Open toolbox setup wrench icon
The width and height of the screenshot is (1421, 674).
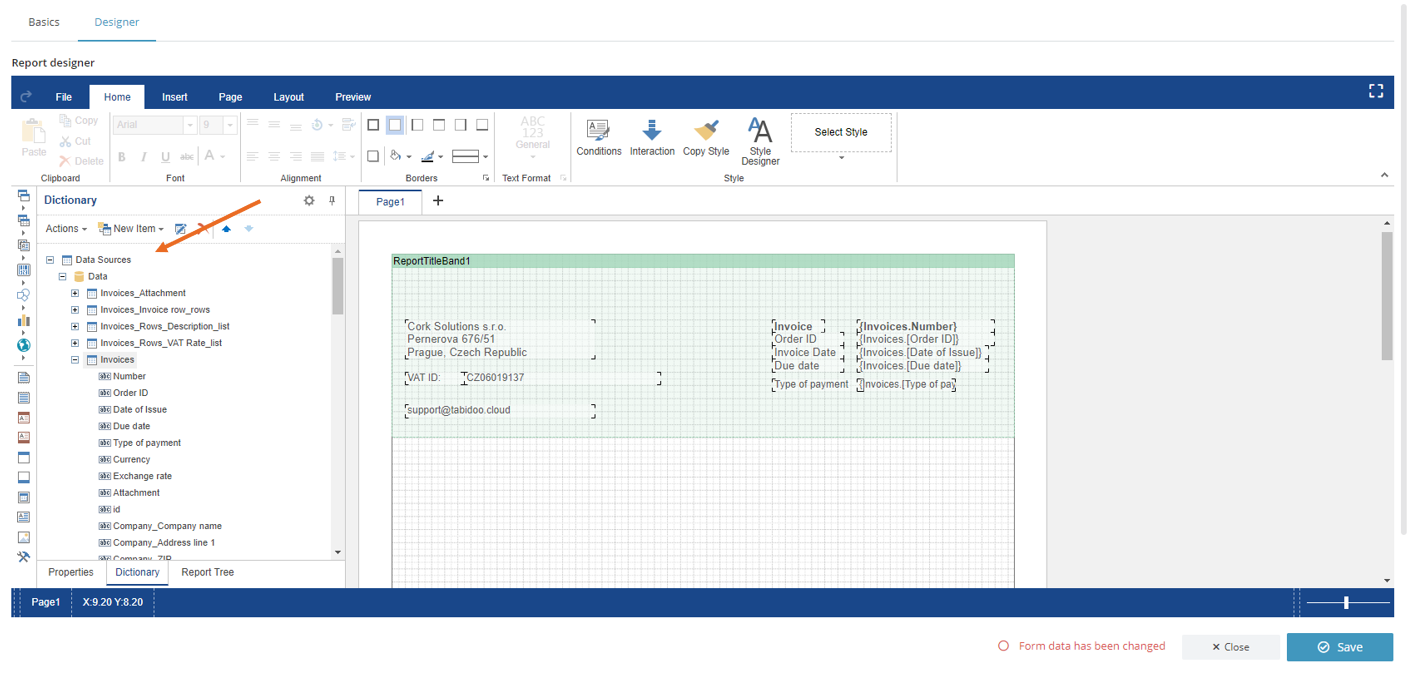point(24,557)
